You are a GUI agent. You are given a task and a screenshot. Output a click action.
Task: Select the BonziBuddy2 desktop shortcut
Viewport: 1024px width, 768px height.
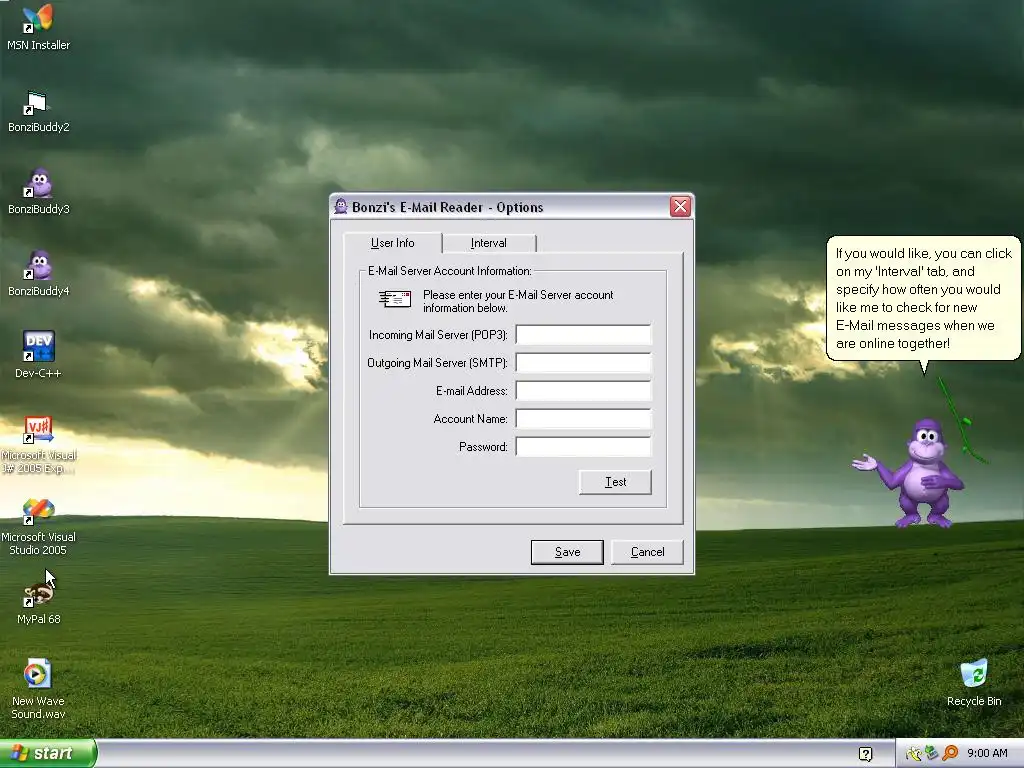point(38,111)
